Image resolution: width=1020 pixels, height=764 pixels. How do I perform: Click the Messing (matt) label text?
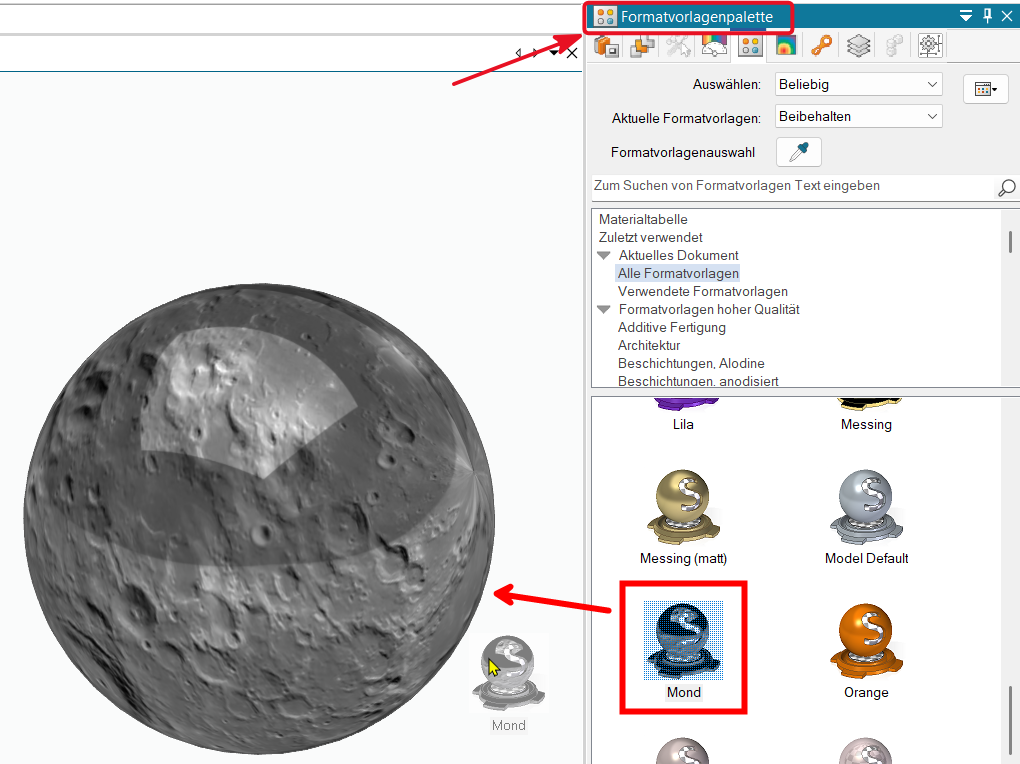(x=683, y=558)
